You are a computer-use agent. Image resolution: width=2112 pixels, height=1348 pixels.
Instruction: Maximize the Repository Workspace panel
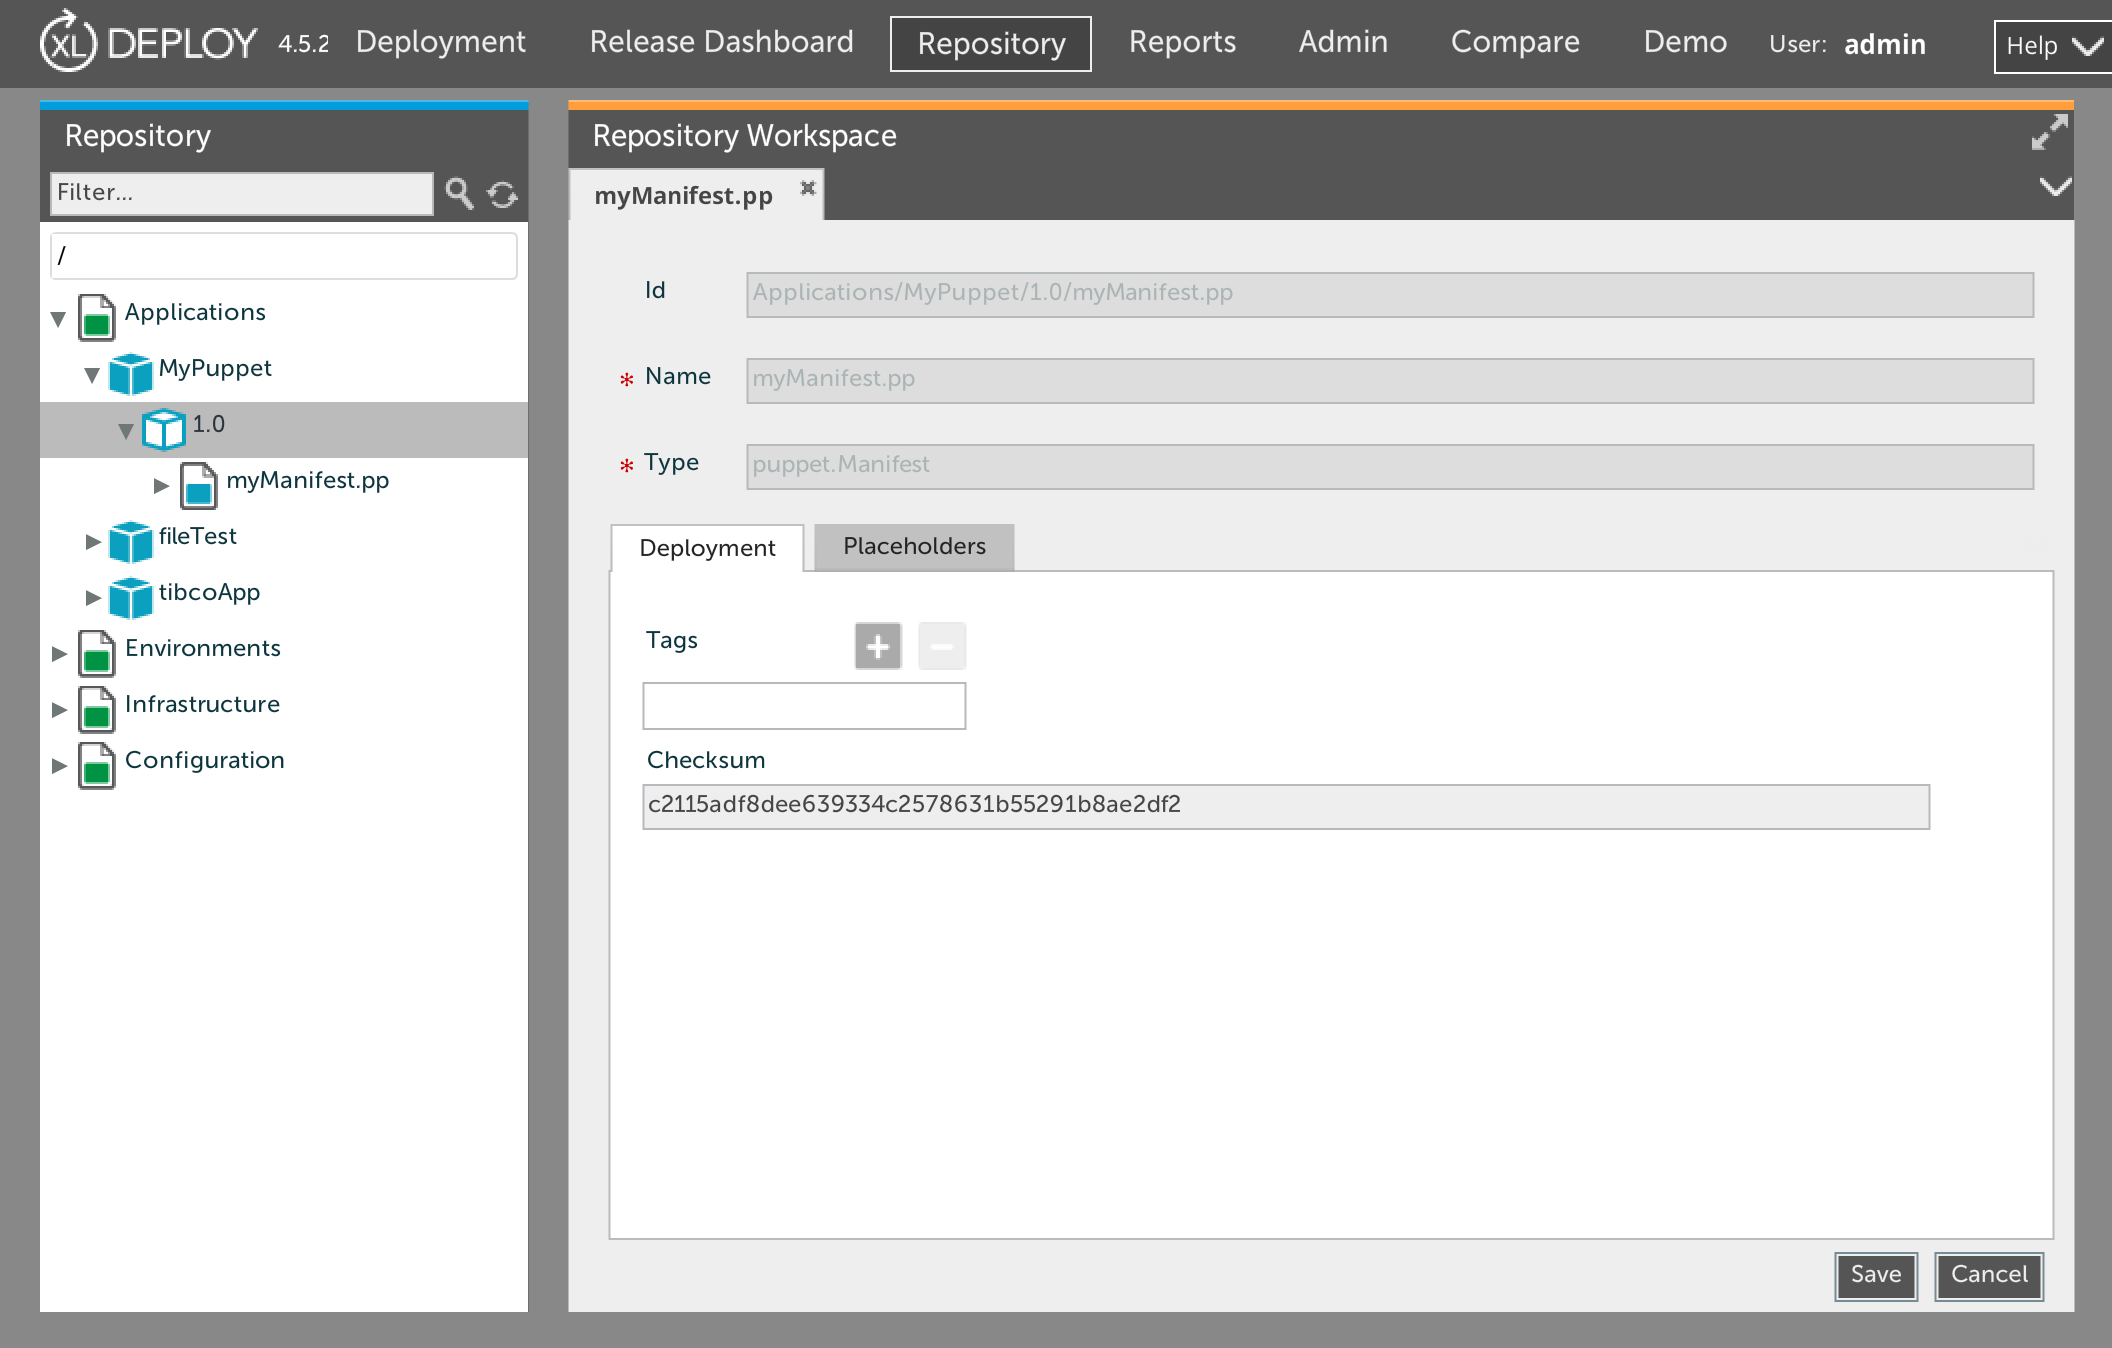point(2049,133)
